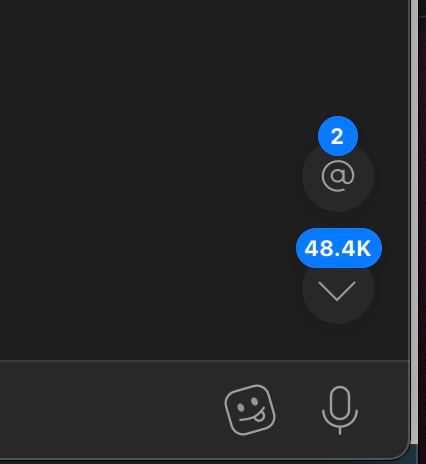
Task: Click the smiley sticker face icon
Action: pos(250,410)
